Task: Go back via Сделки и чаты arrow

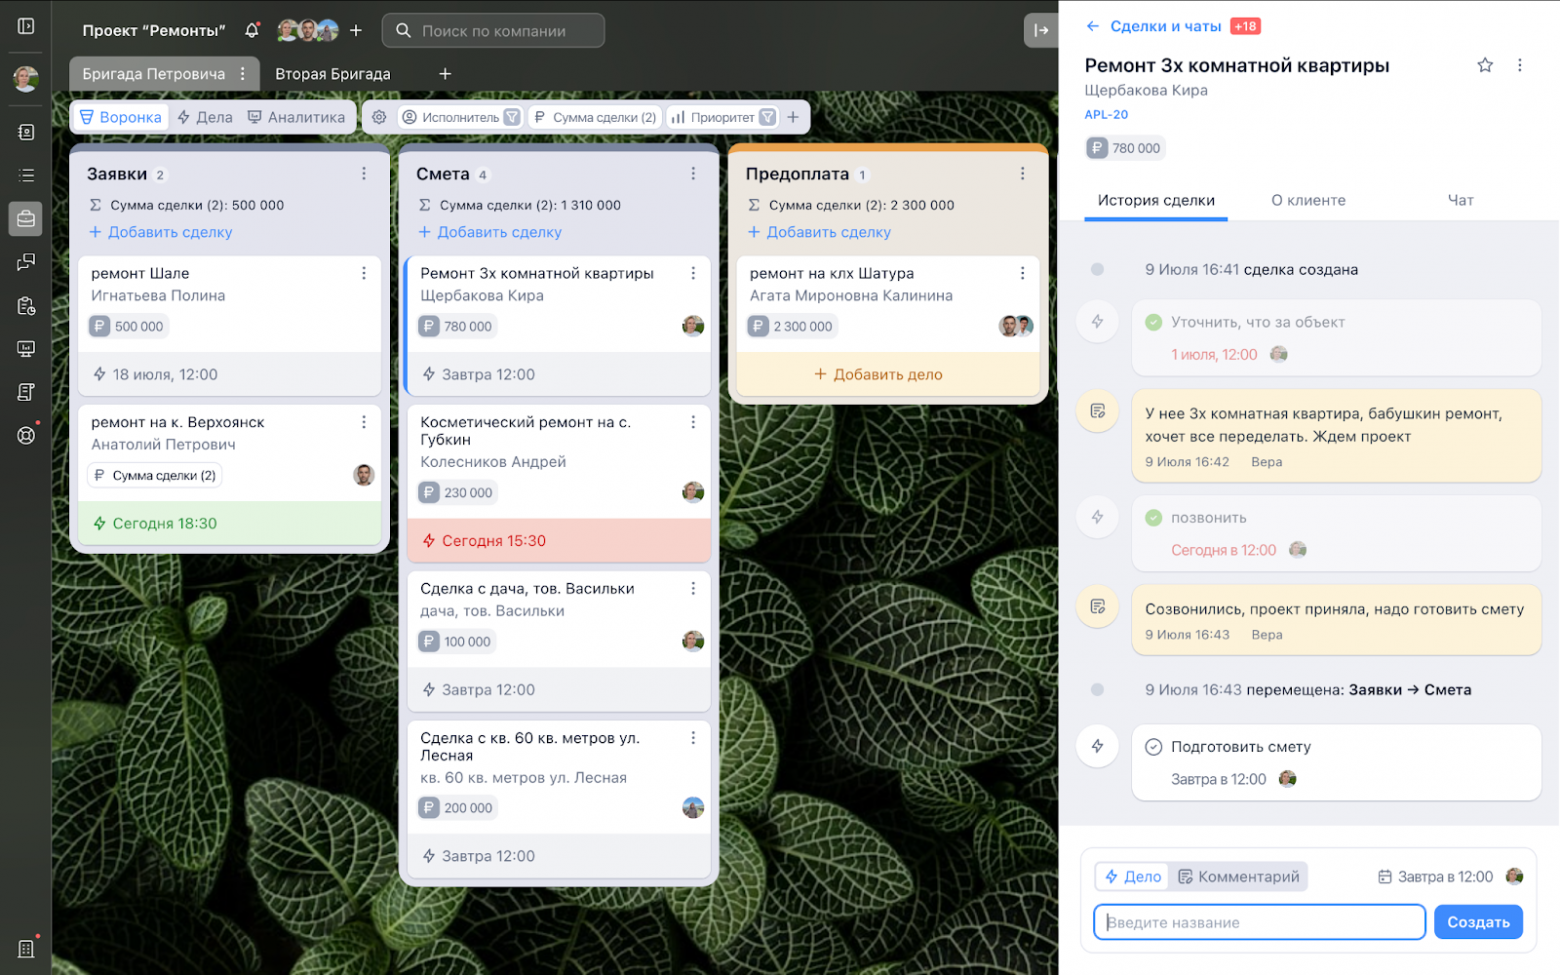Action: coord(1093,26)
